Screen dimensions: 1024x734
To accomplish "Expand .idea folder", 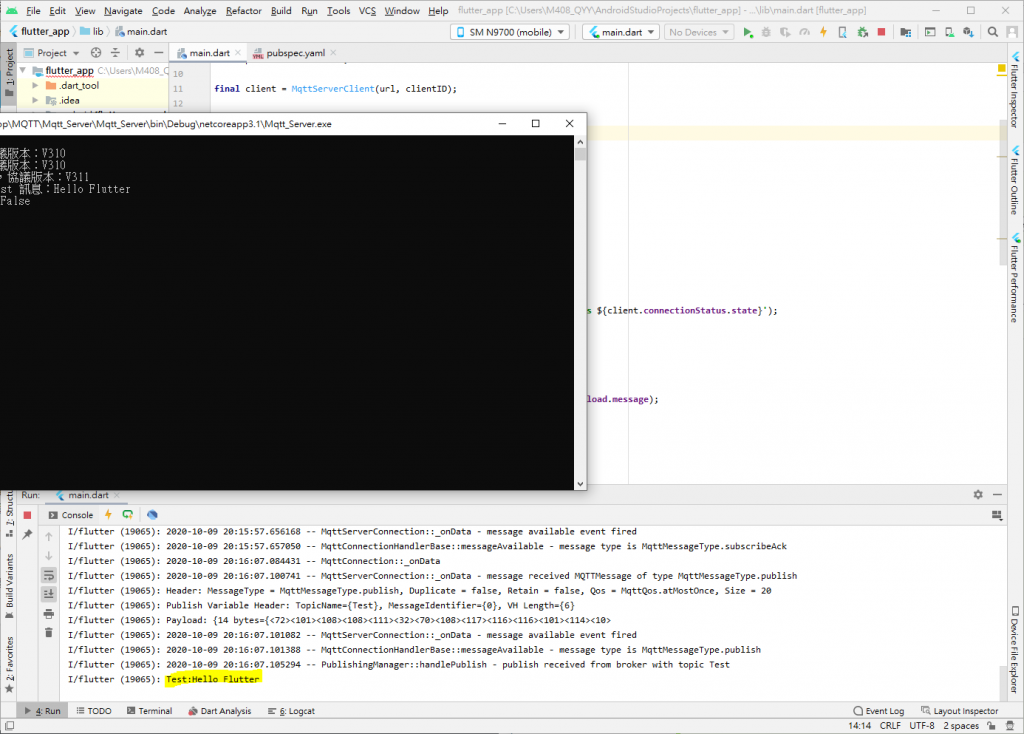I will tap(35, 101).
